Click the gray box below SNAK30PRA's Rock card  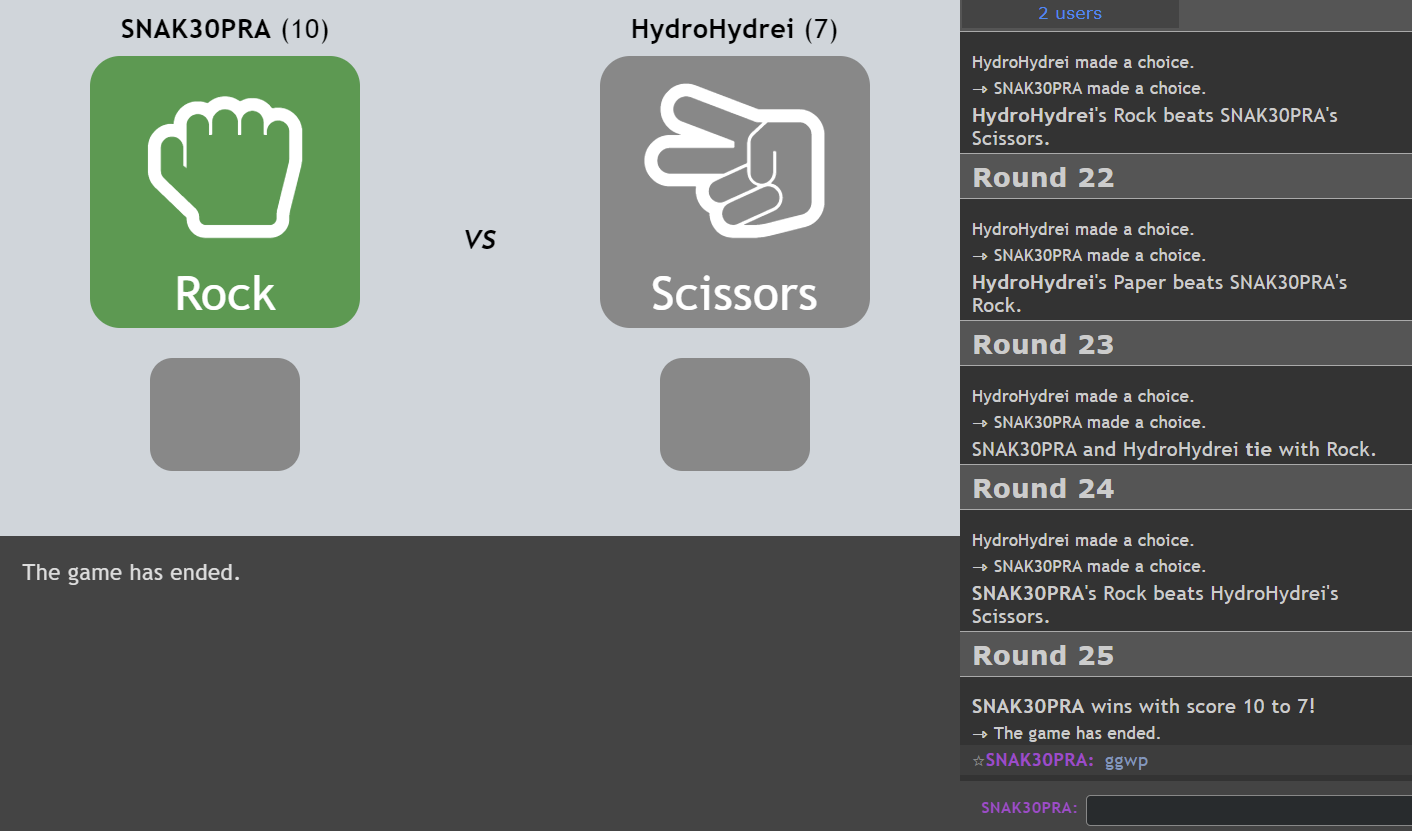click(x=225, y=414)
